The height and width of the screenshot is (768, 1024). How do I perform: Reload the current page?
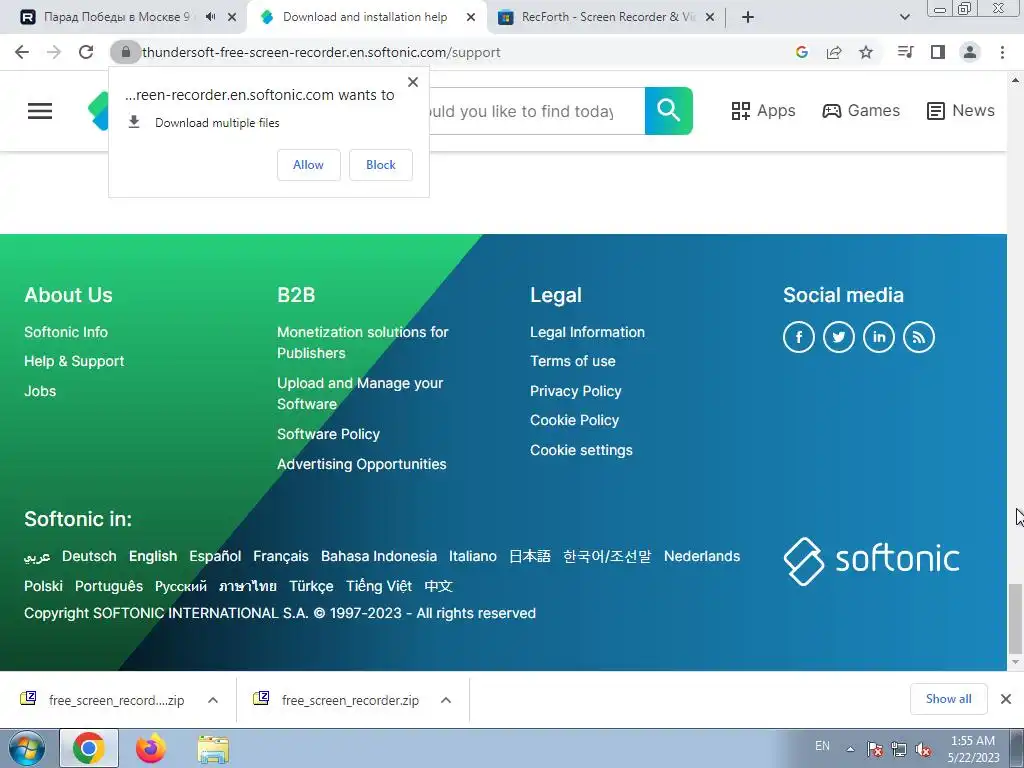pyautogui.click(x=86, y=52)
